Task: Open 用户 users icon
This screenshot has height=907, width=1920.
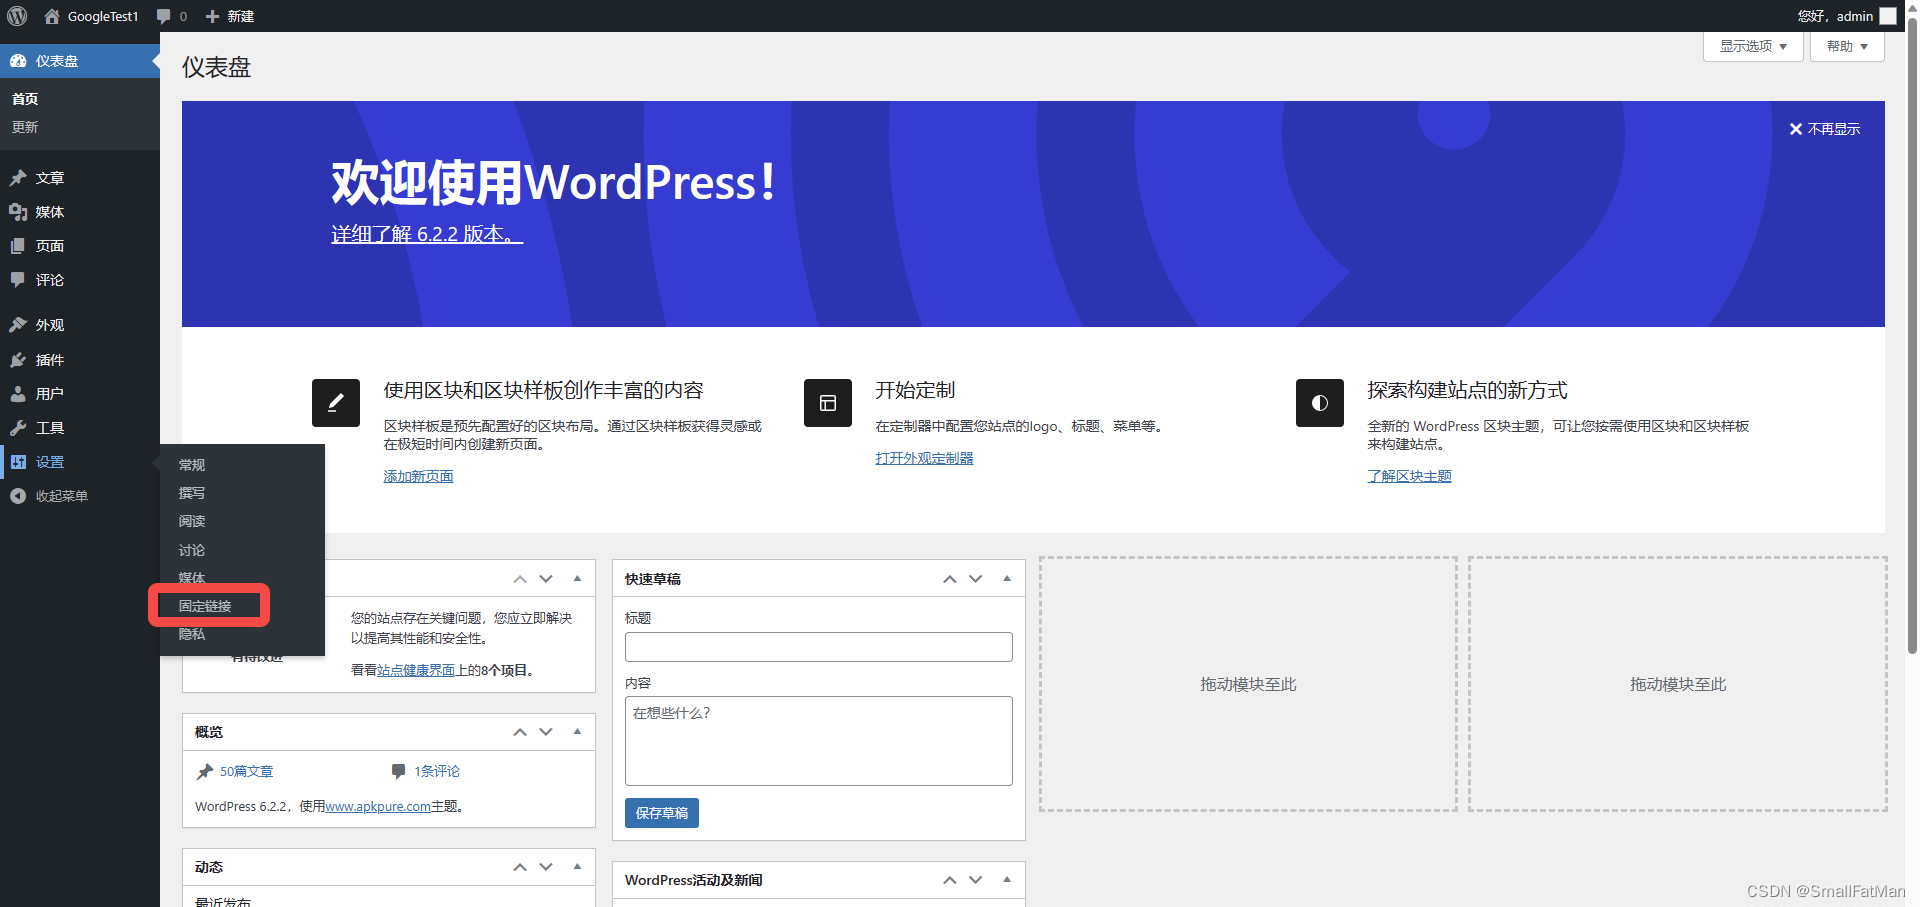Action: (18, 394)
